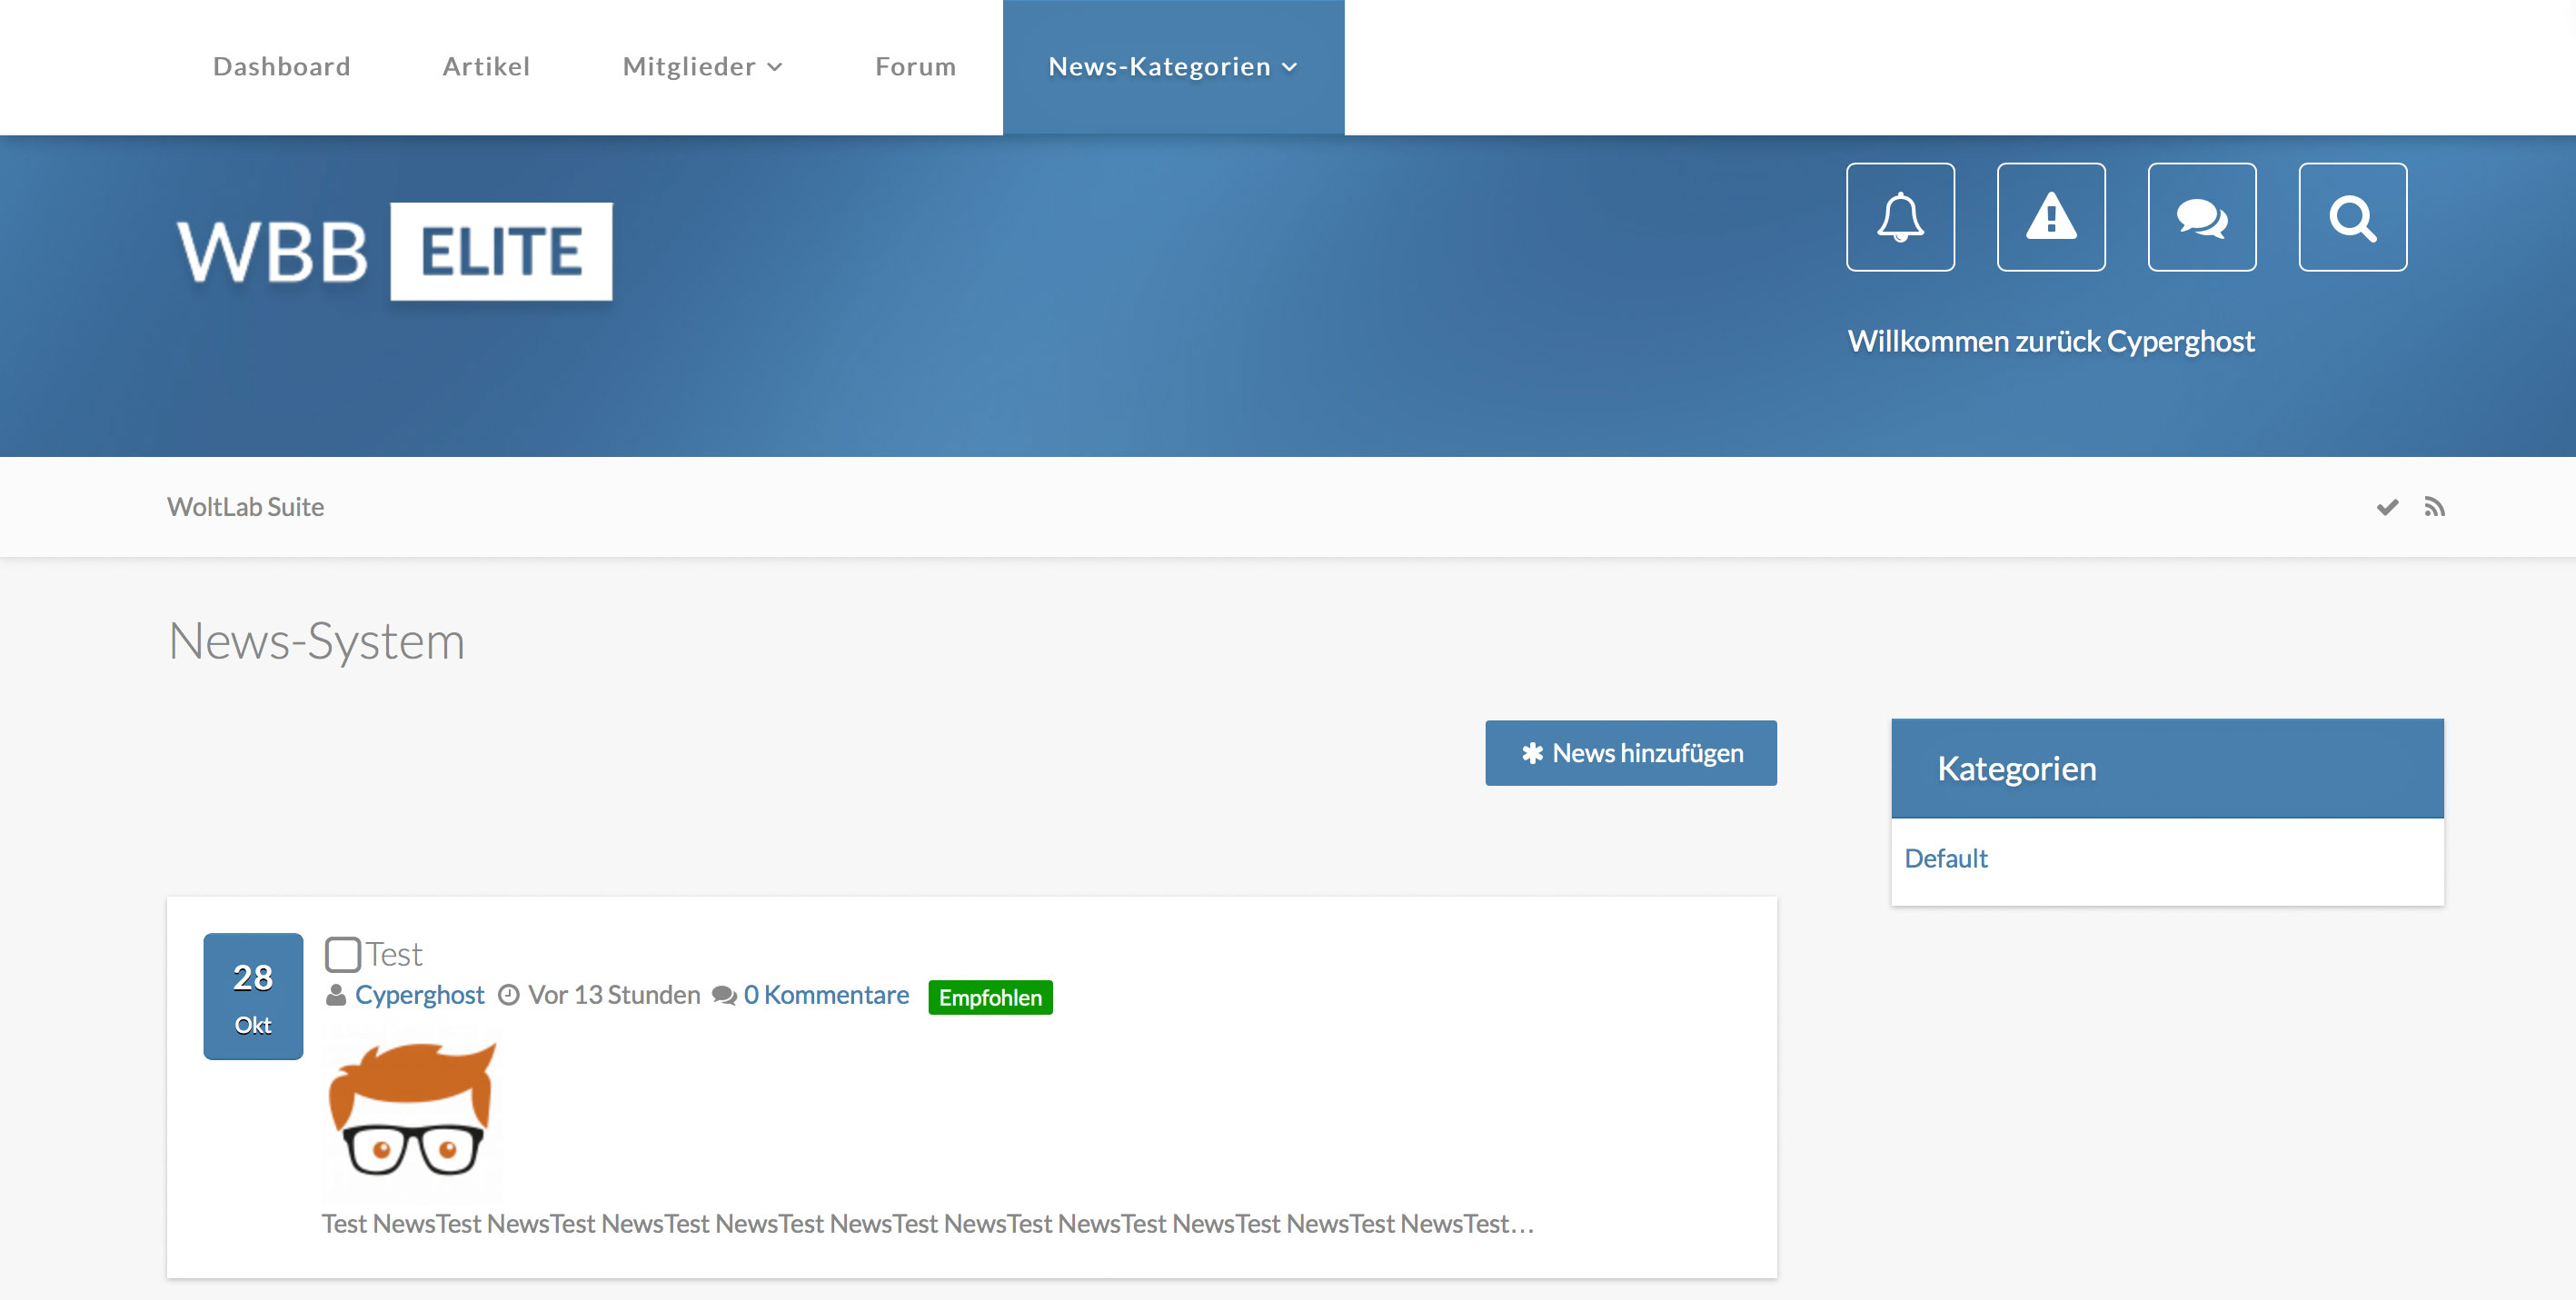Expand the Mitglieder dropdown menu
Viewport: 2576px width, 1300px height.
pos(702,67)
